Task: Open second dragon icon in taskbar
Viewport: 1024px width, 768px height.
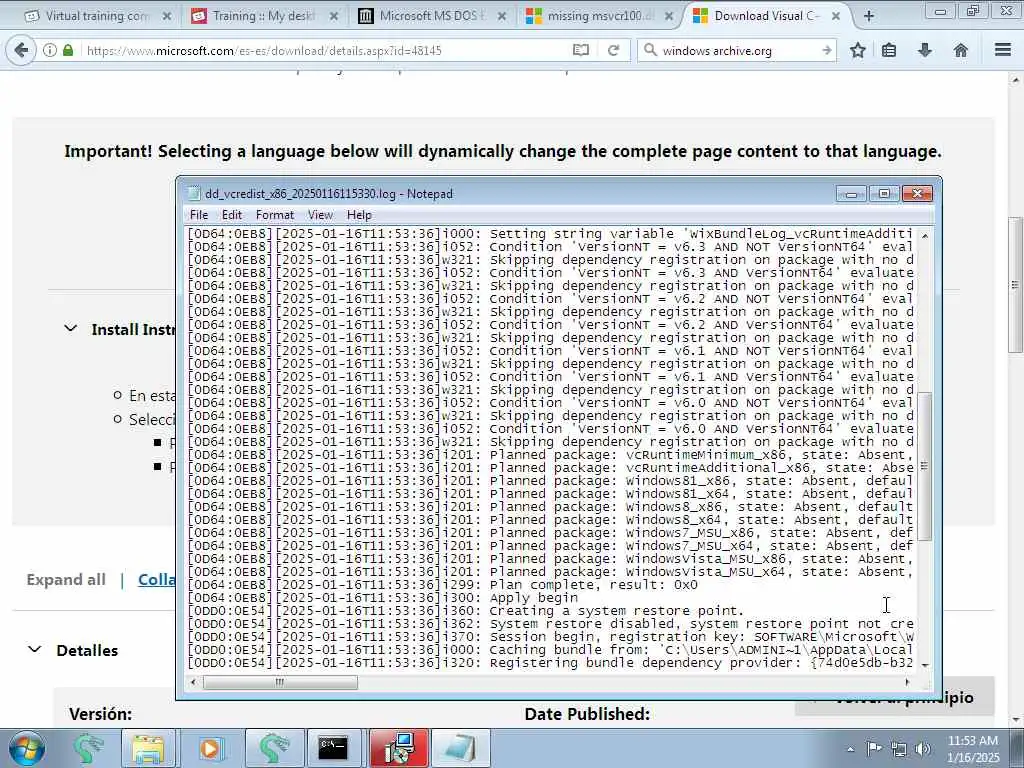Action: [274, 748]
